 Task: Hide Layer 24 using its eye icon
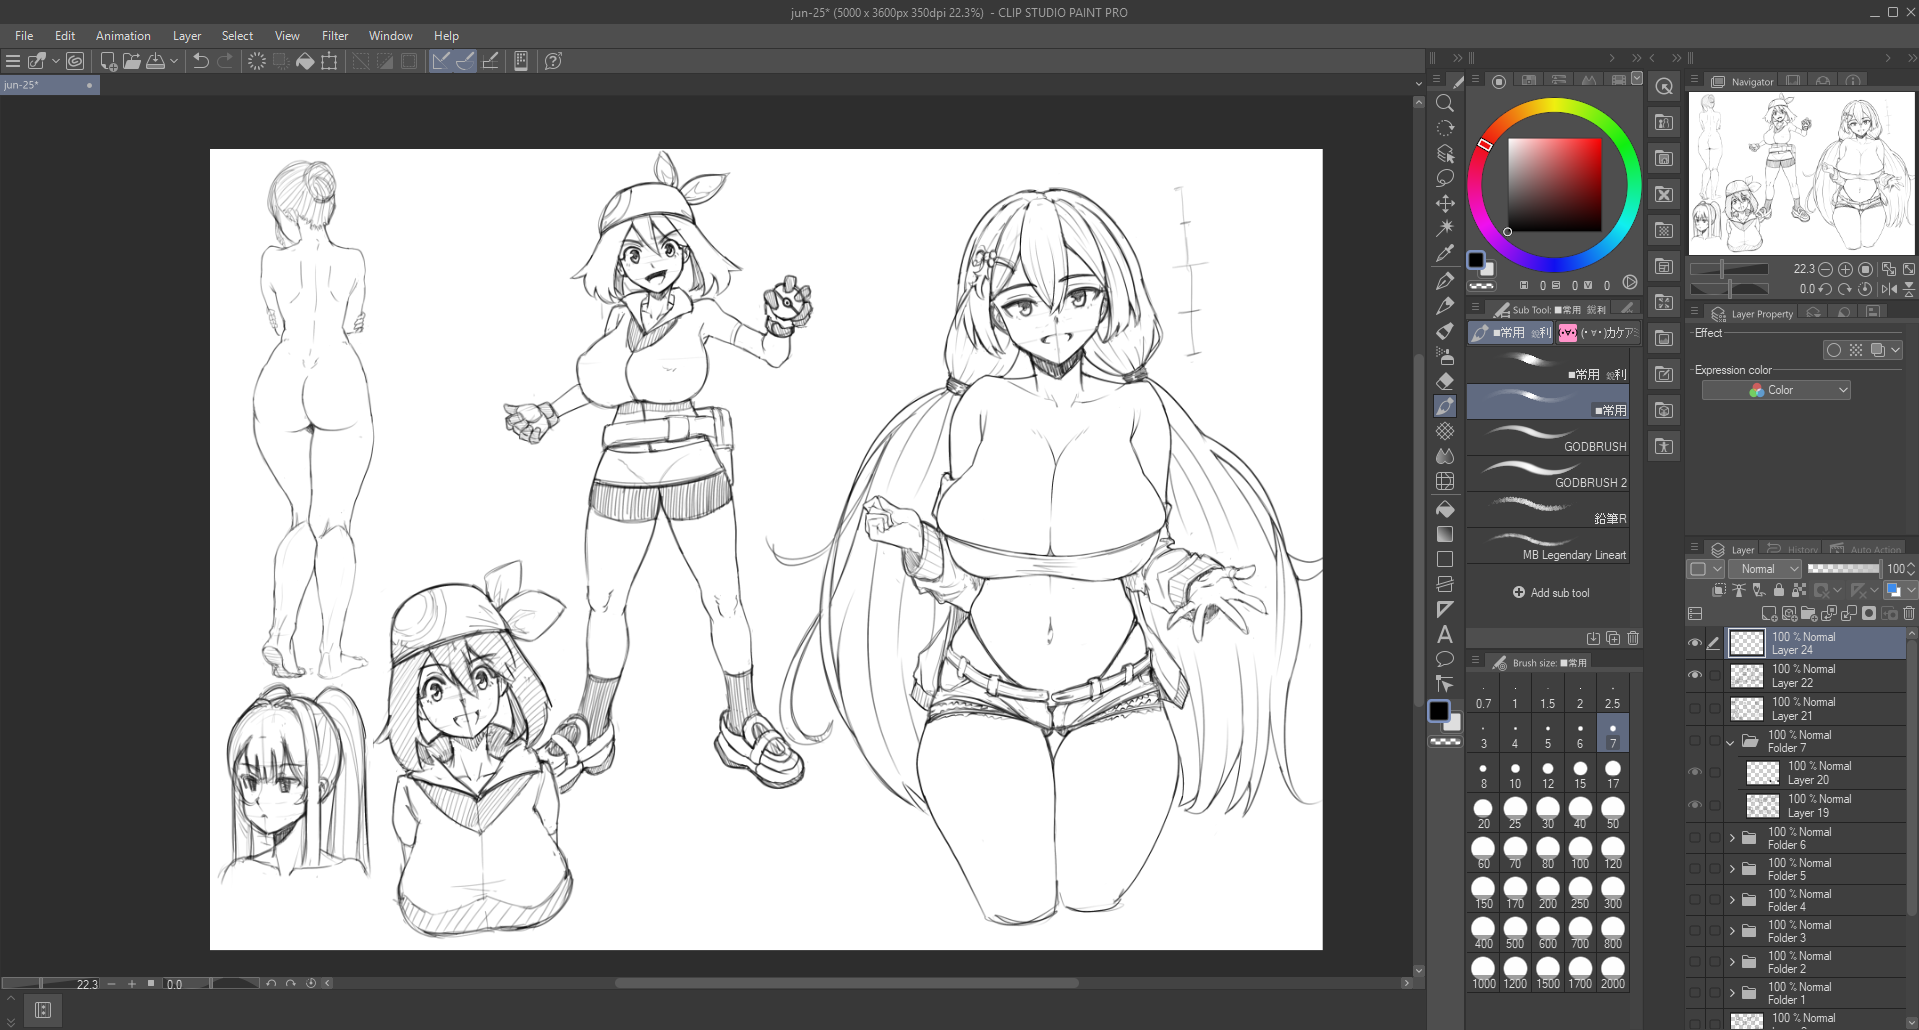pos(1695,643)
